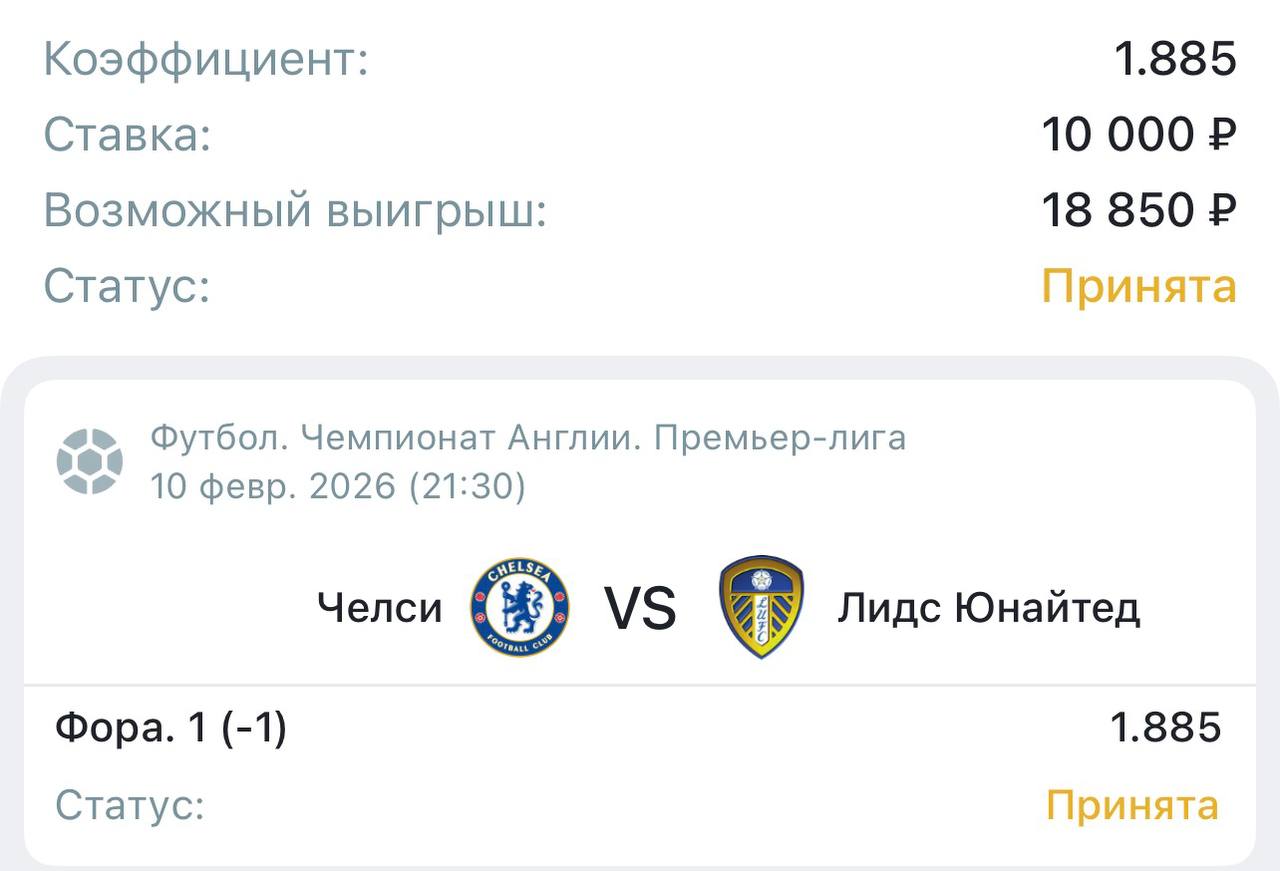This screenshot has width=1280, height=871.
Task: Click the VS text between crests
Action: pos(640,608)
